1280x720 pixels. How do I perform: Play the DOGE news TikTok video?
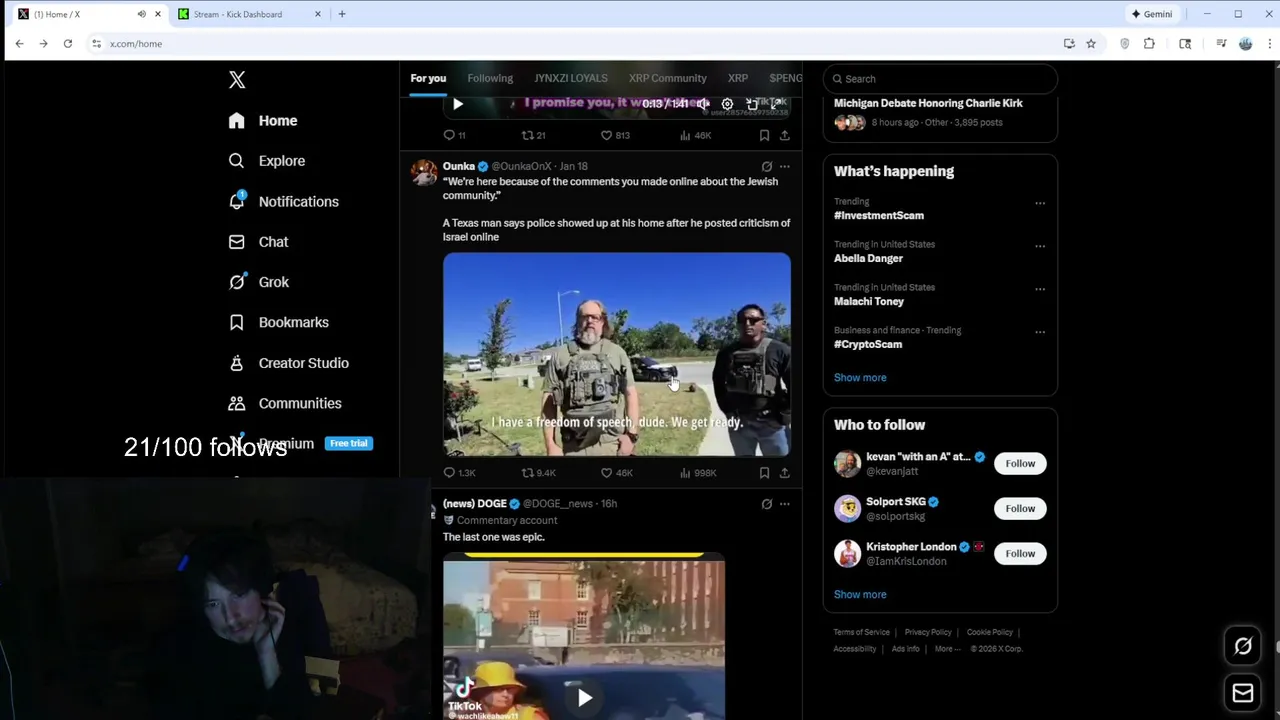(585, 698)
